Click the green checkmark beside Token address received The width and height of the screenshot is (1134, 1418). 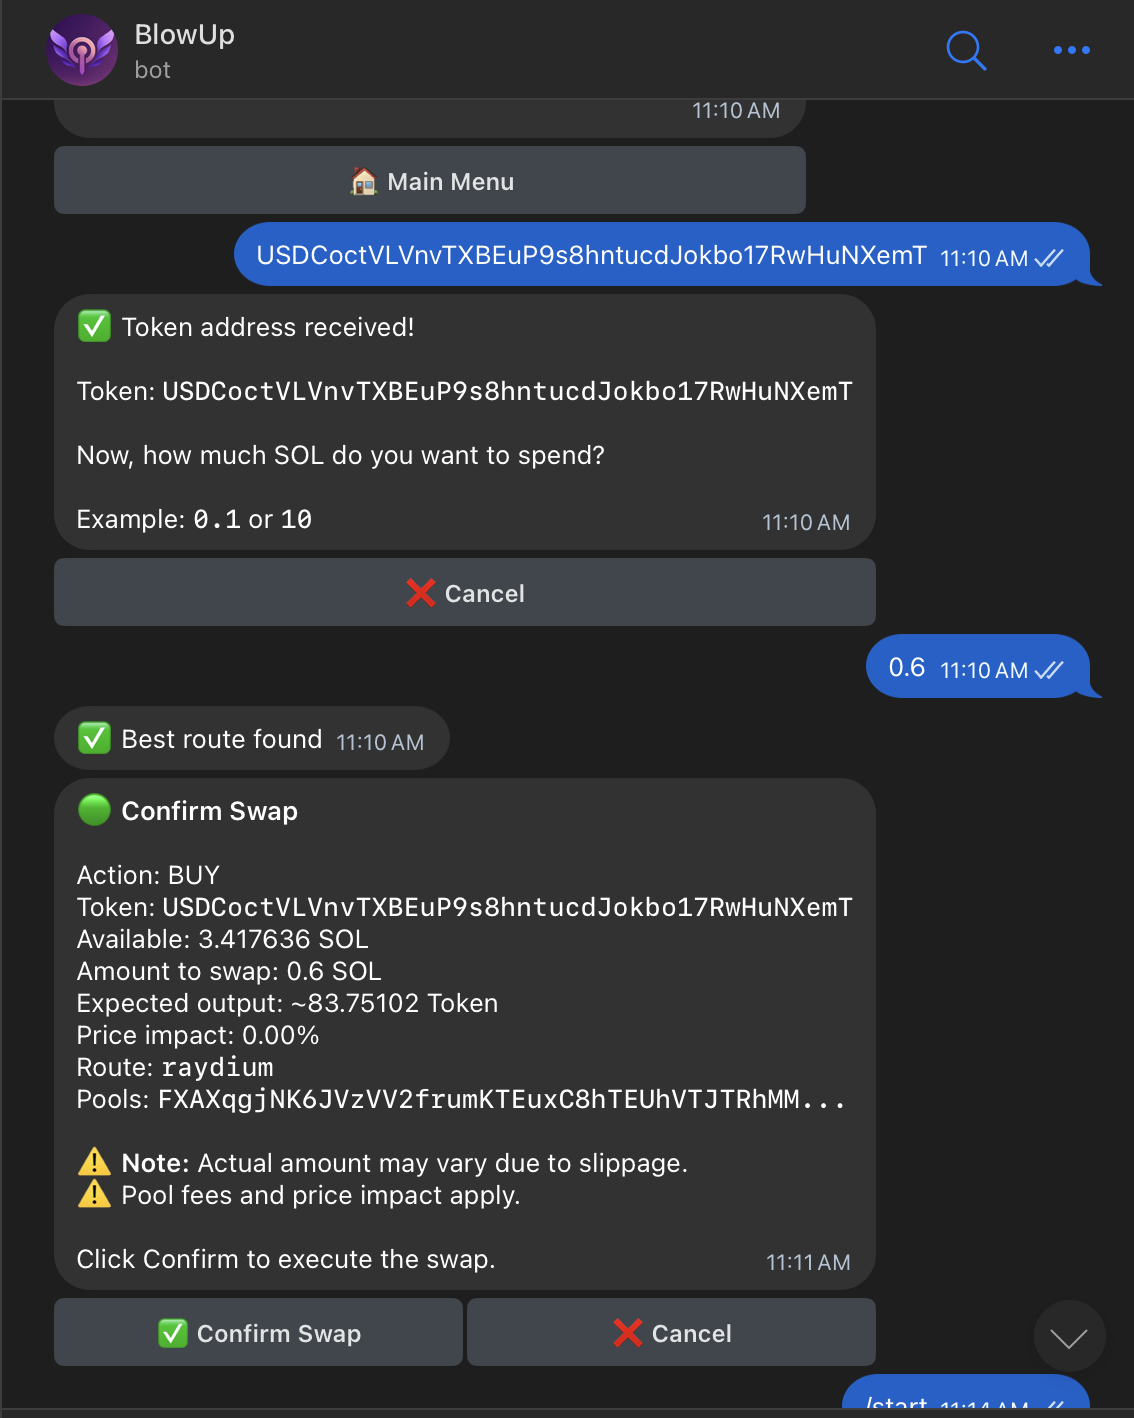(93, 327)
